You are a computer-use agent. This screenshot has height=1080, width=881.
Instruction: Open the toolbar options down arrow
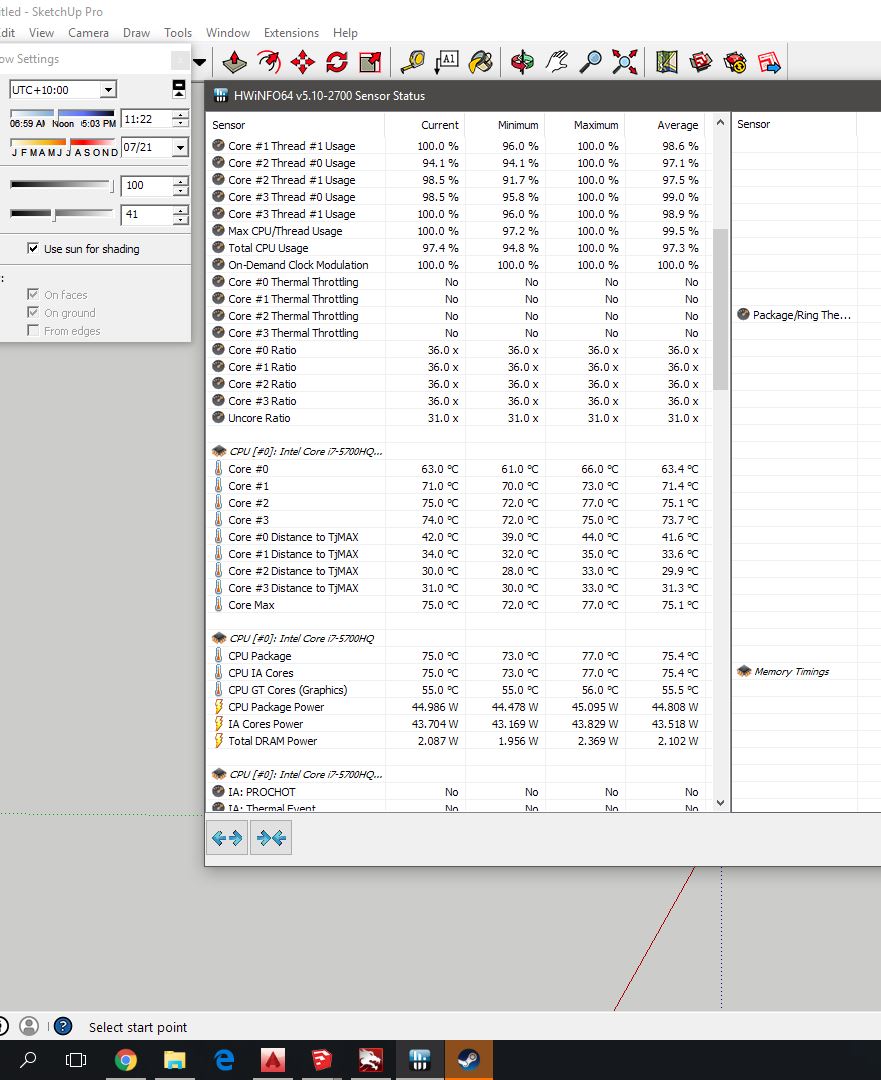[x=200, y=62]
